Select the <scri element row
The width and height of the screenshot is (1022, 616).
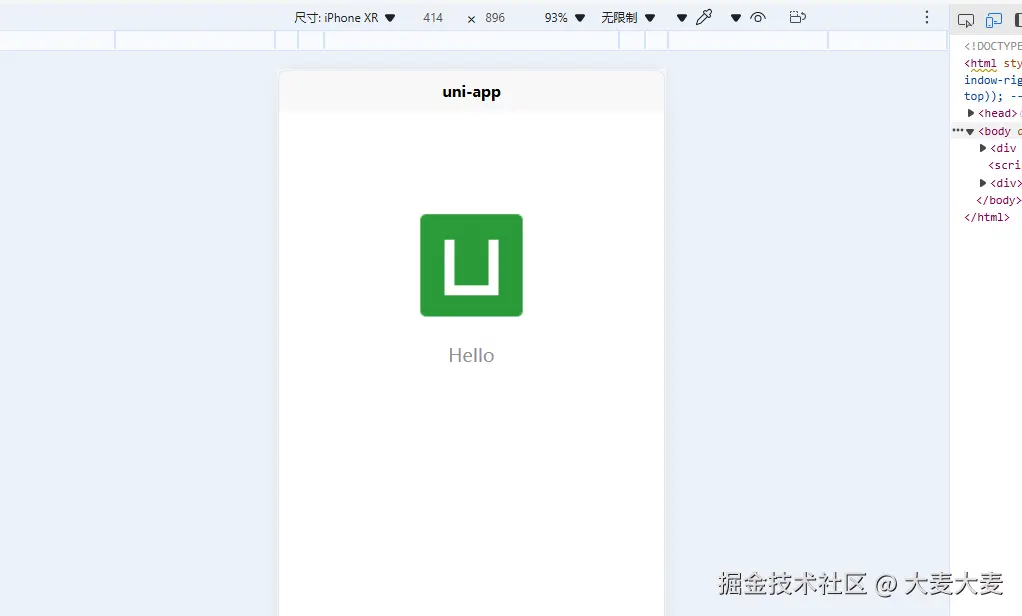[x=1004, y=166]
